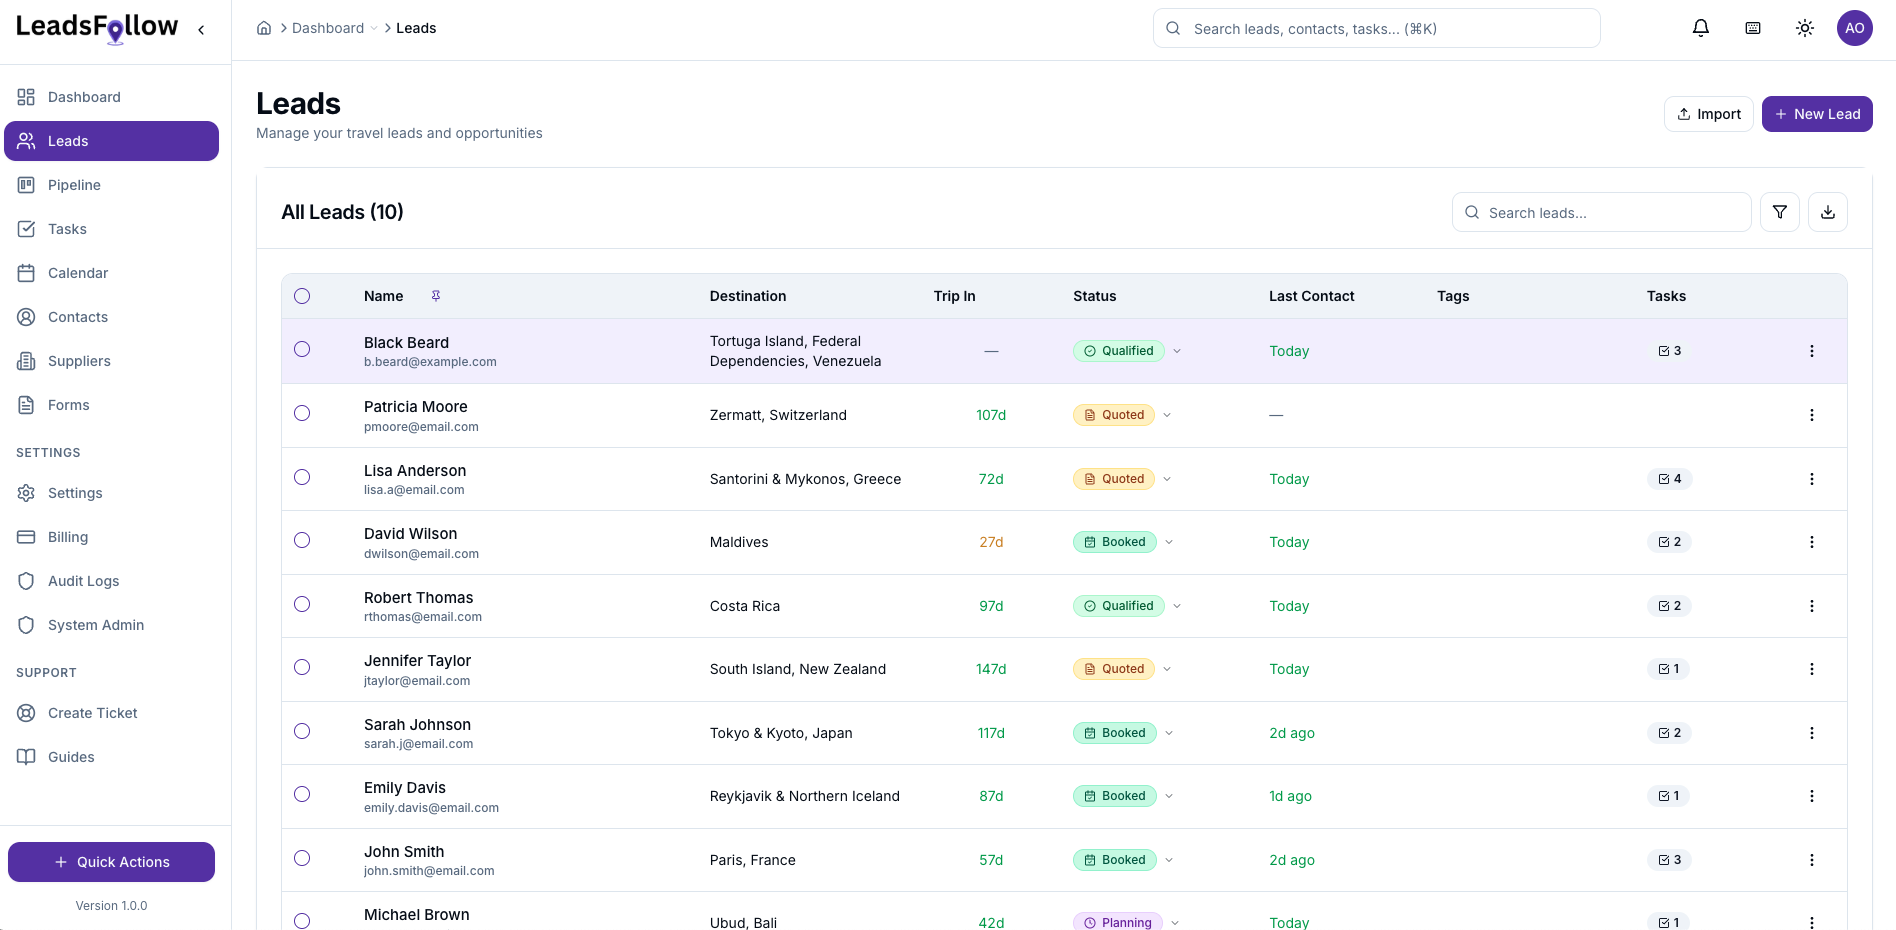Viewport: 1896px width, 930px height.
Task: Click the home breadcrumb icon
Action: coord(264,27)
